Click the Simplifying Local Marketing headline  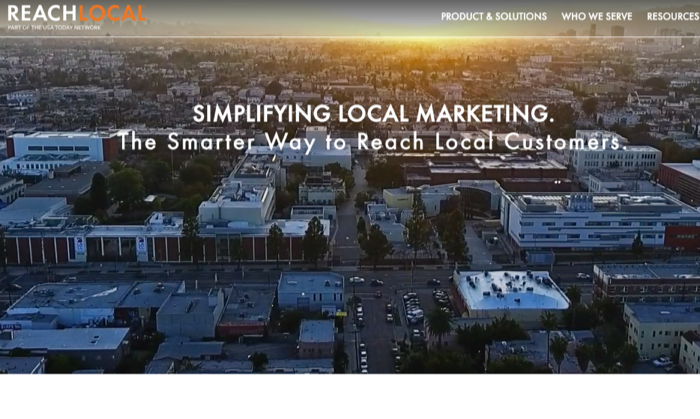tap(373, 114)
